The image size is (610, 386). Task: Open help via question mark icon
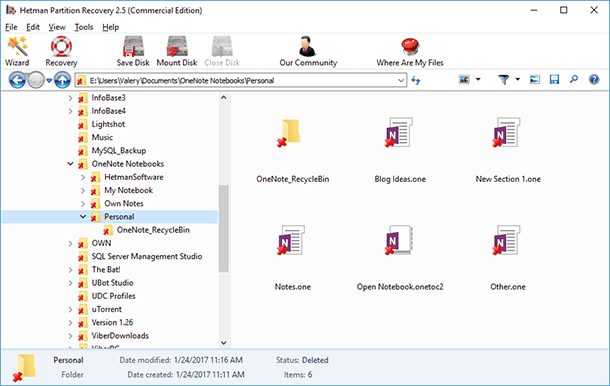(x=594, y=80)
